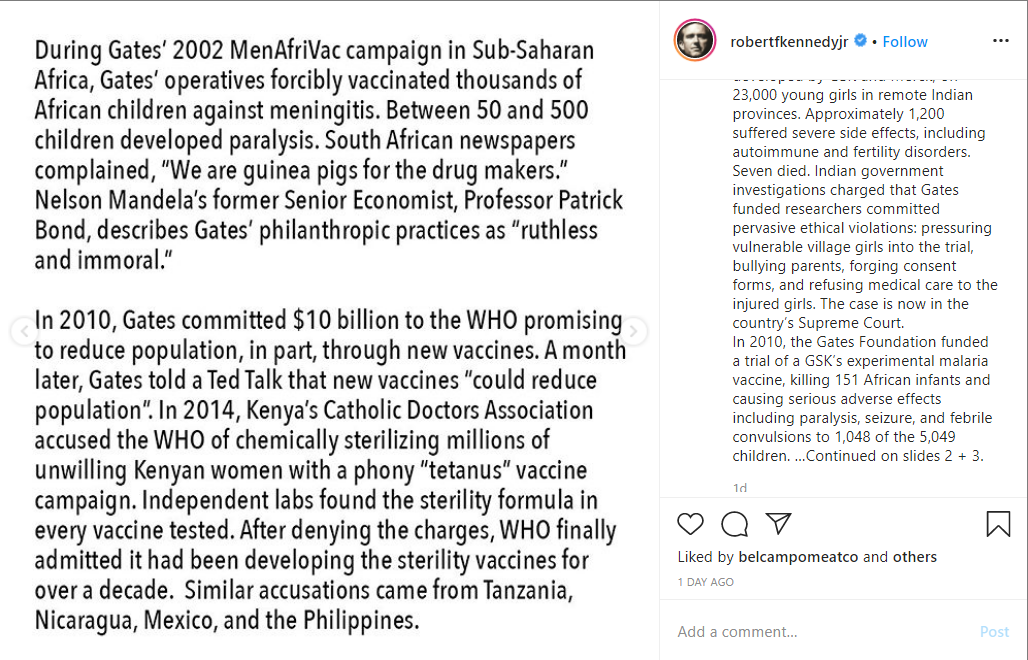Click the blue verified badge
The height and width of the screenshot is (660, 1028).
tap(859, 41)
